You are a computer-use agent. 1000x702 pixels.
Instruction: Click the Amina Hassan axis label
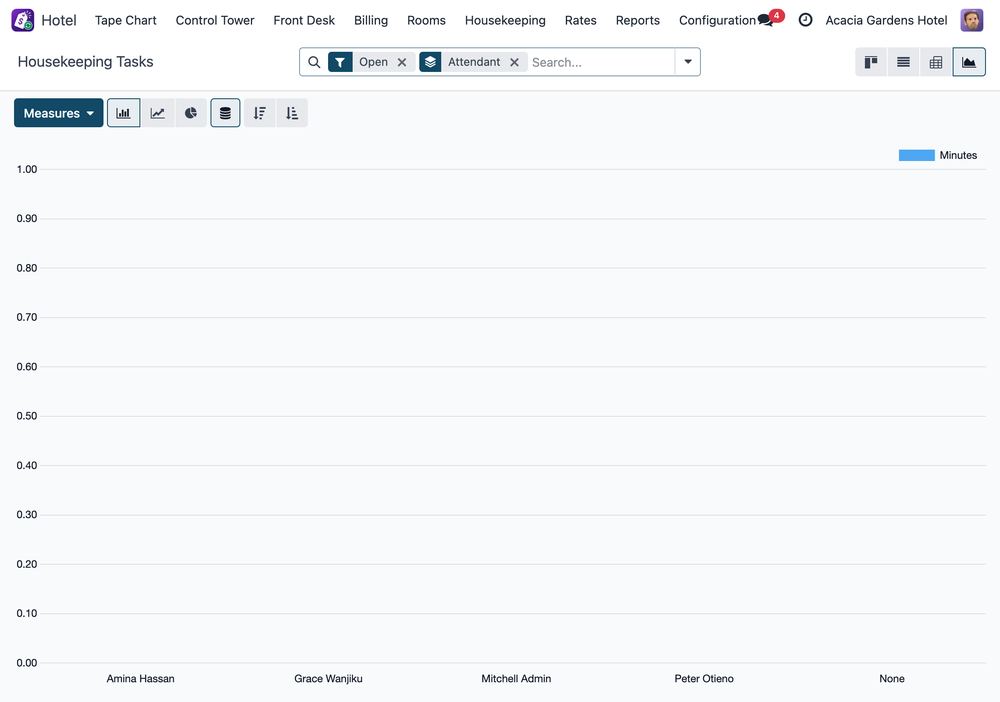pos(140,678)
